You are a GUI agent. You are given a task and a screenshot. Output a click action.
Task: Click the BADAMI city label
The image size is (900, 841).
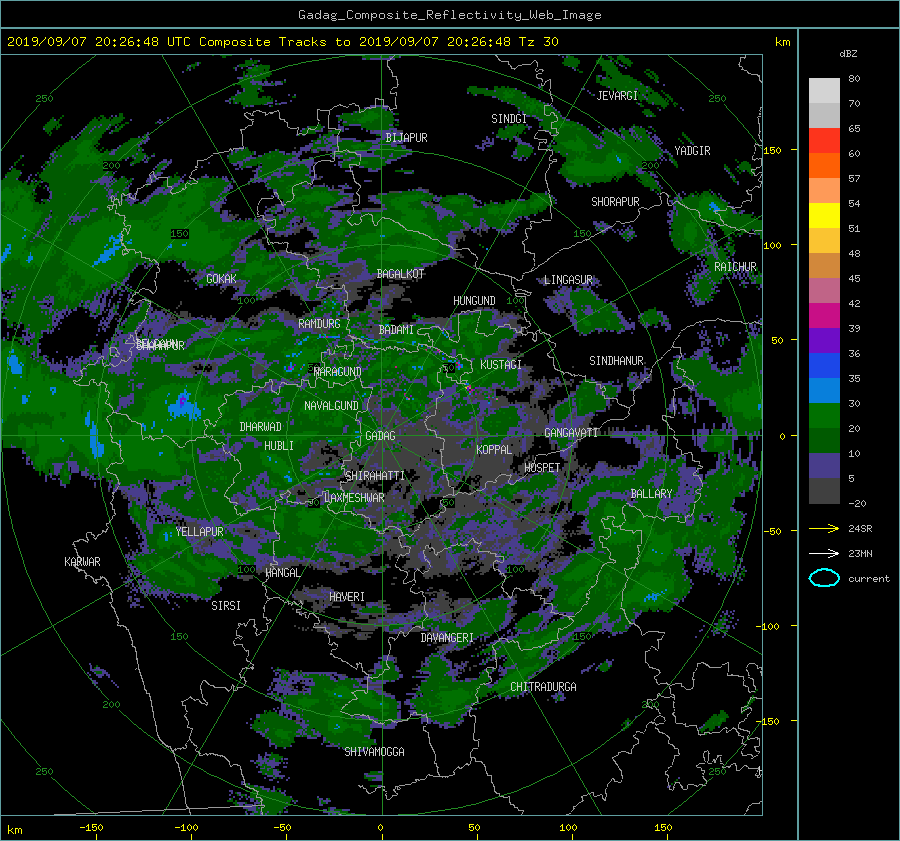(396, 330)
